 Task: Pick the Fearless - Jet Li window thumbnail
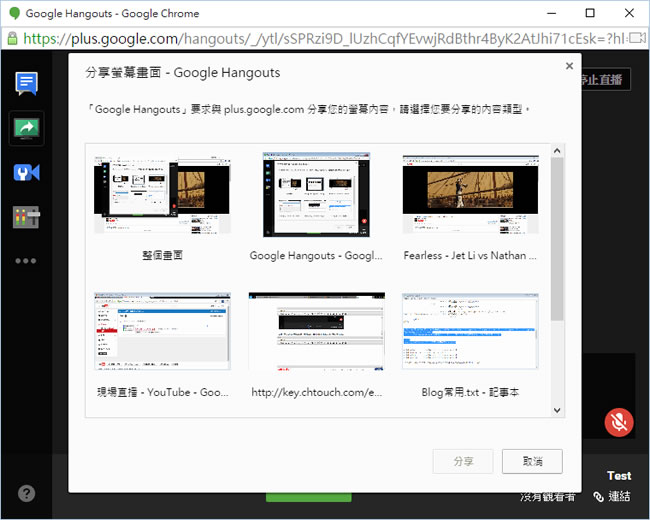pos(470,195)
